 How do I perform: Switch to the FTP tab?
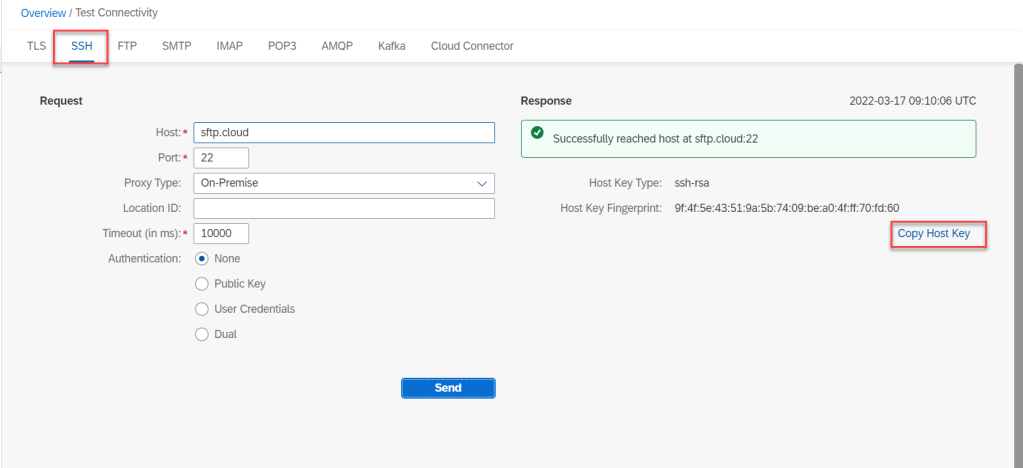tap(127, 46)
